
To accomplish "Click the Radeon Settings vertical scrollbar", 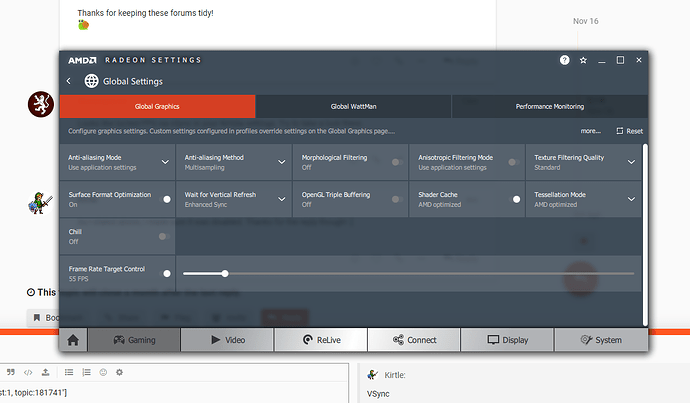I will tap(645, 235).
